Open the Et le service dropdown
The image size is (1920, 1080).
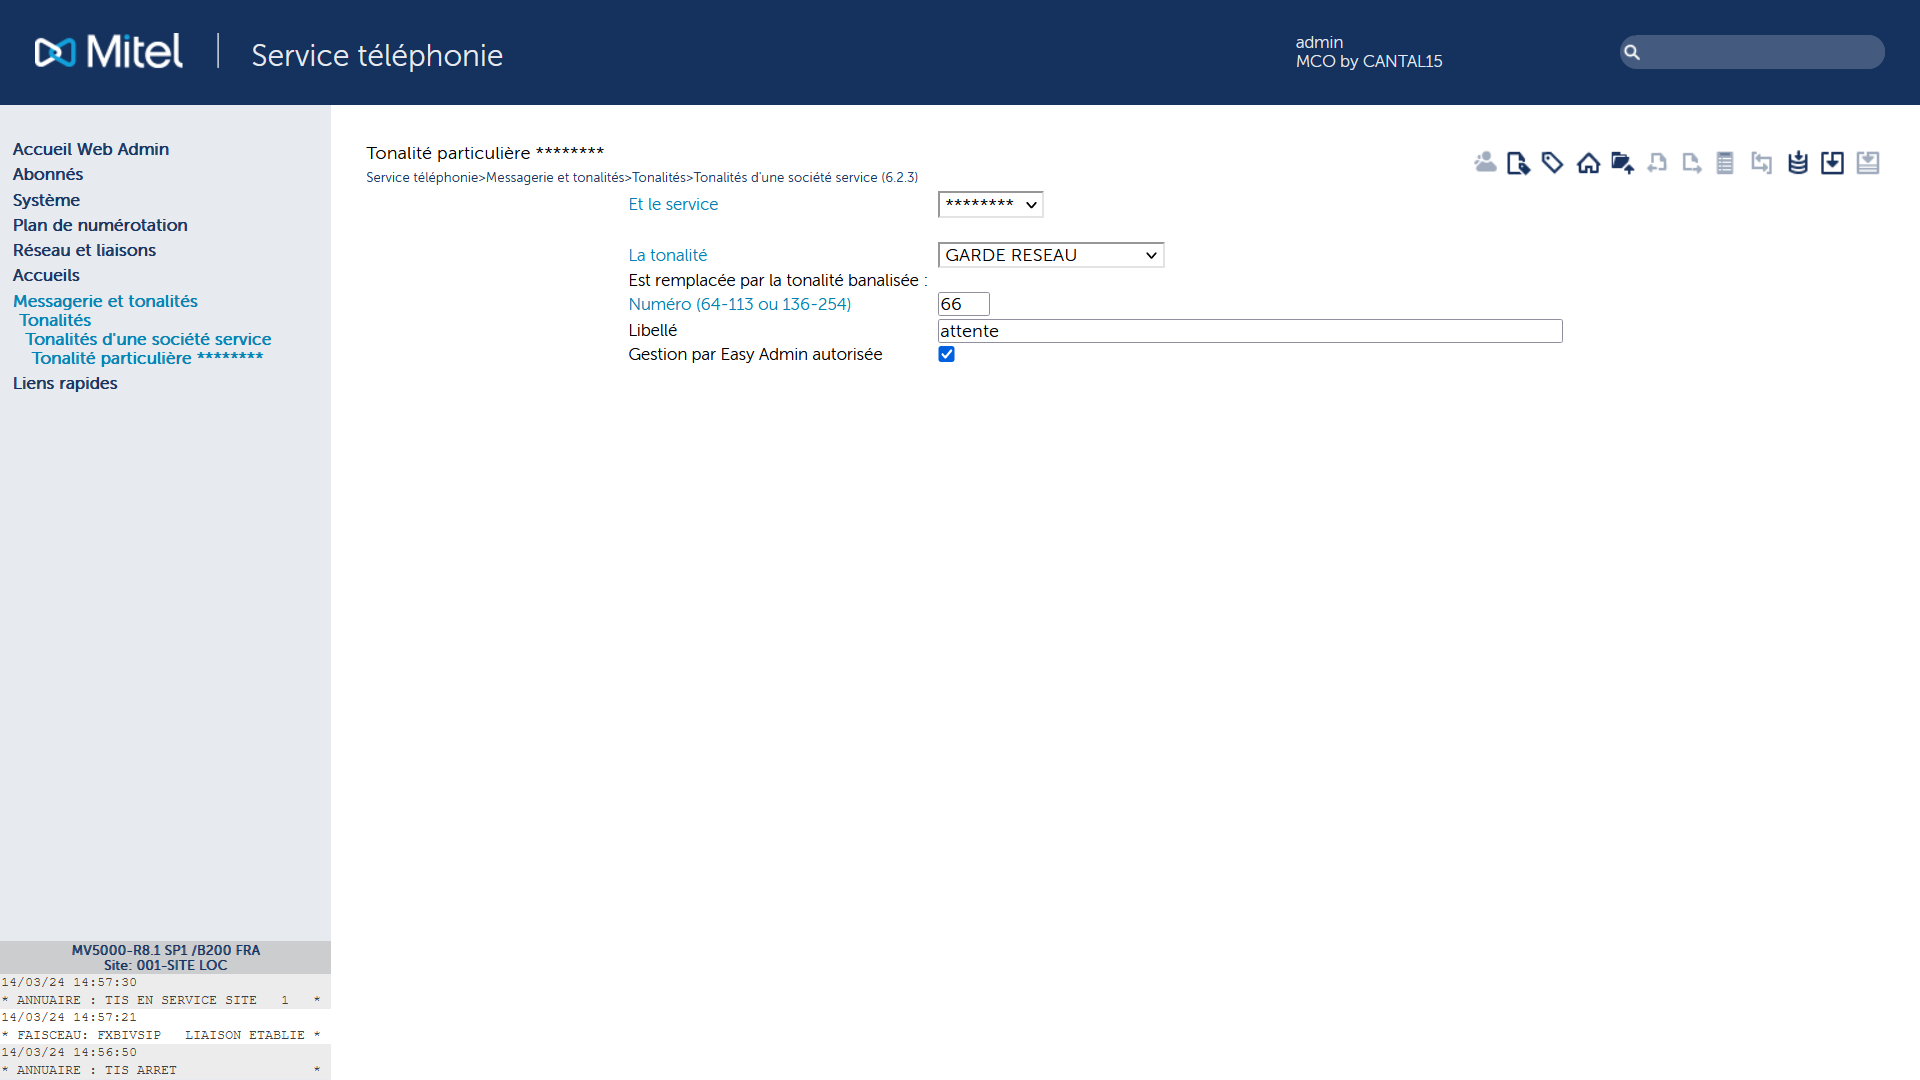click(x=990, y=204)
